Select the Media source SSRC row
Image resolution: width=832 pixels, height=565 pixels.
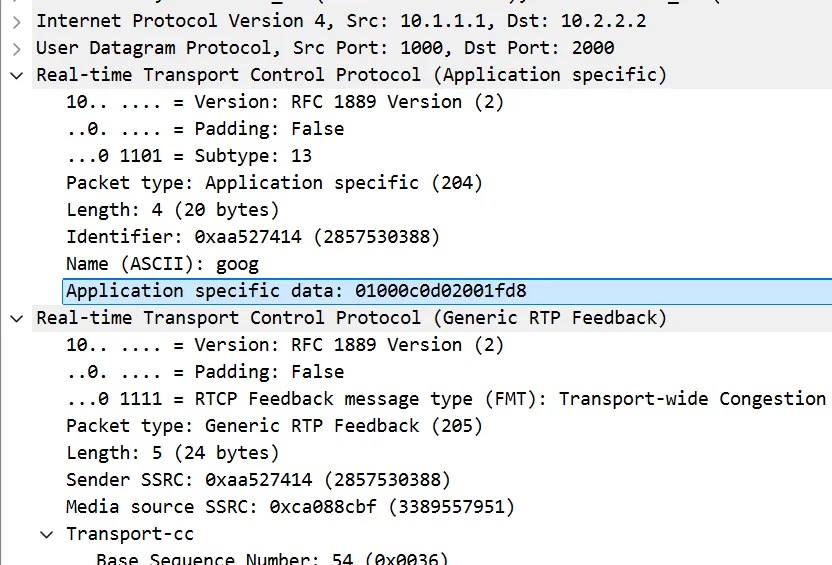290,507
